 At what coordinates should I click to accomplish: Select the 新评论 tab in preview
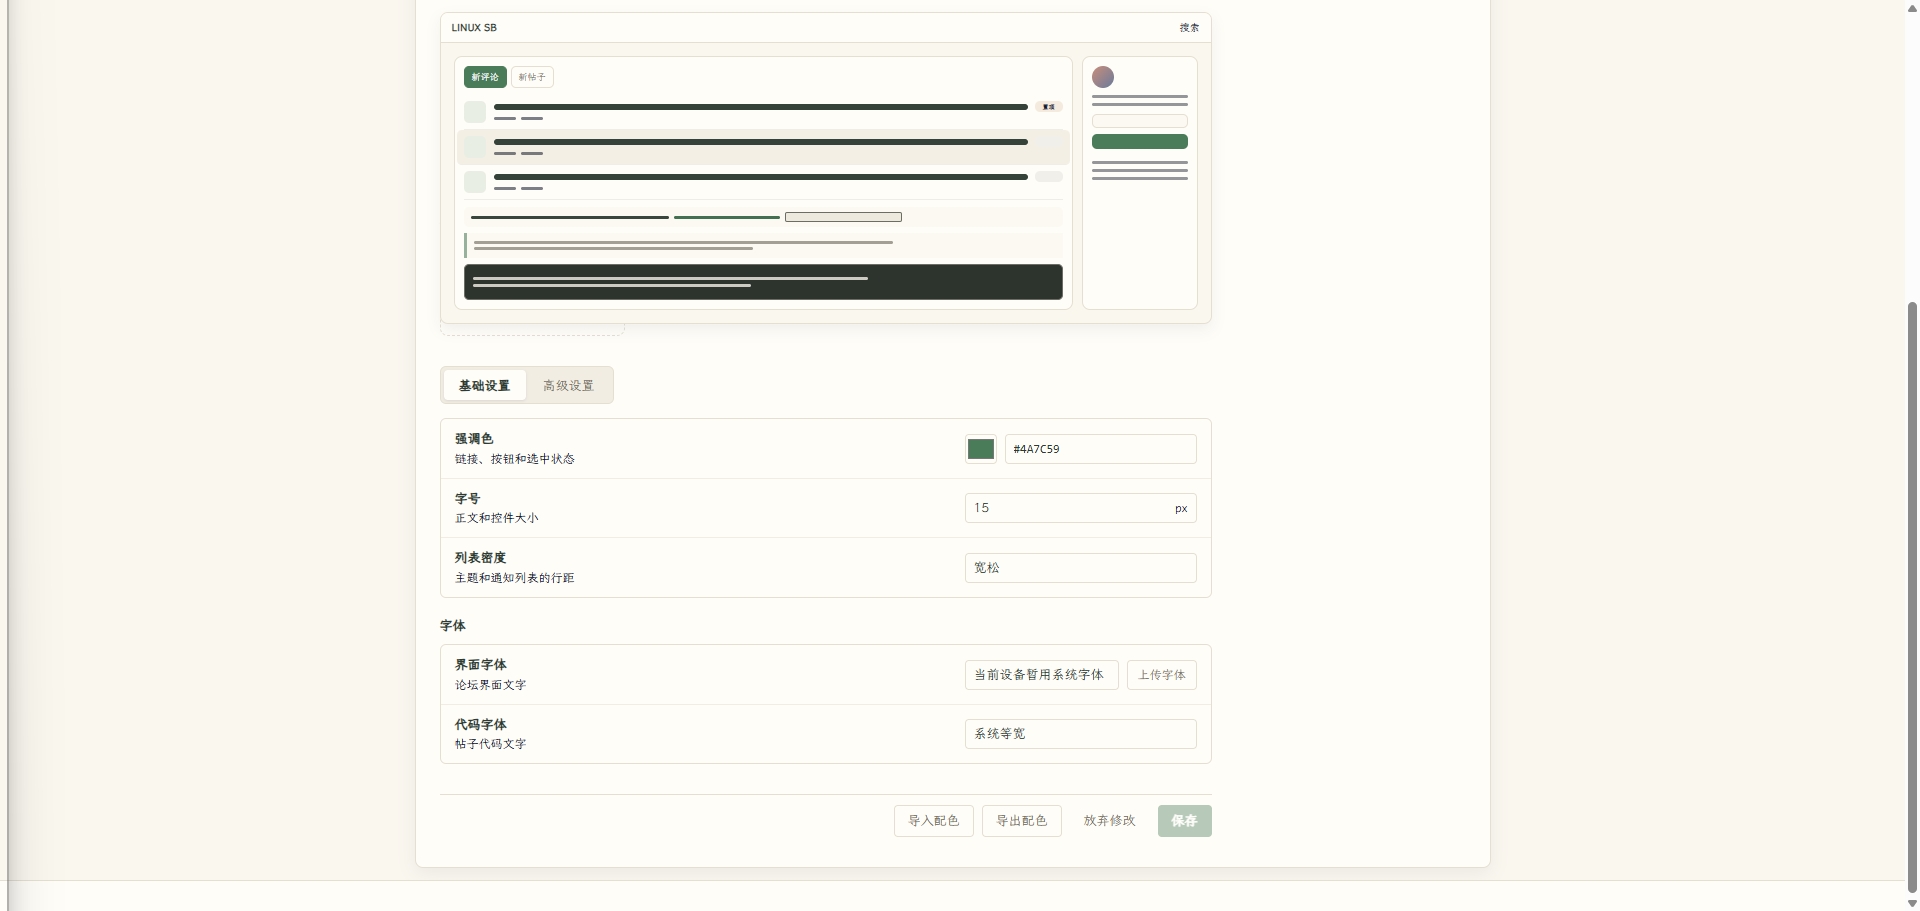tap(485, 77)
